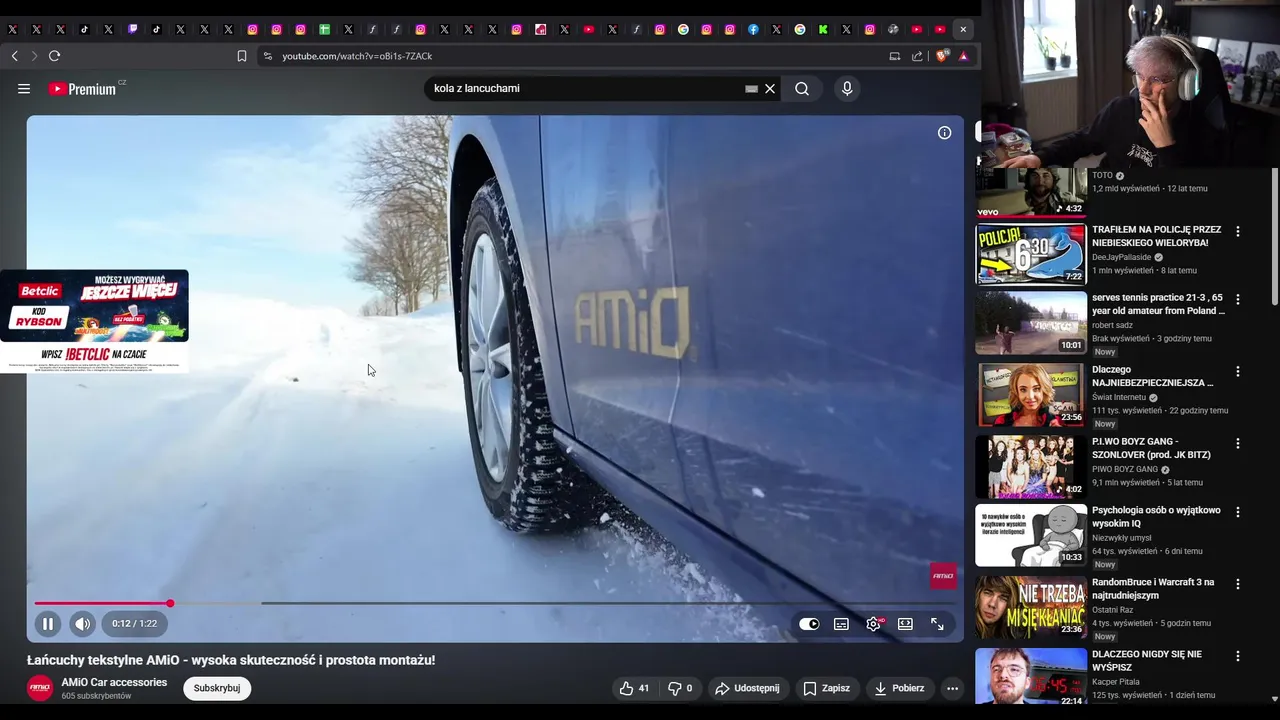Click the progress bar scrubber handle
The height and width of the screenshot is (720, 1280).
pyautogui.click(x=170, y=603)
